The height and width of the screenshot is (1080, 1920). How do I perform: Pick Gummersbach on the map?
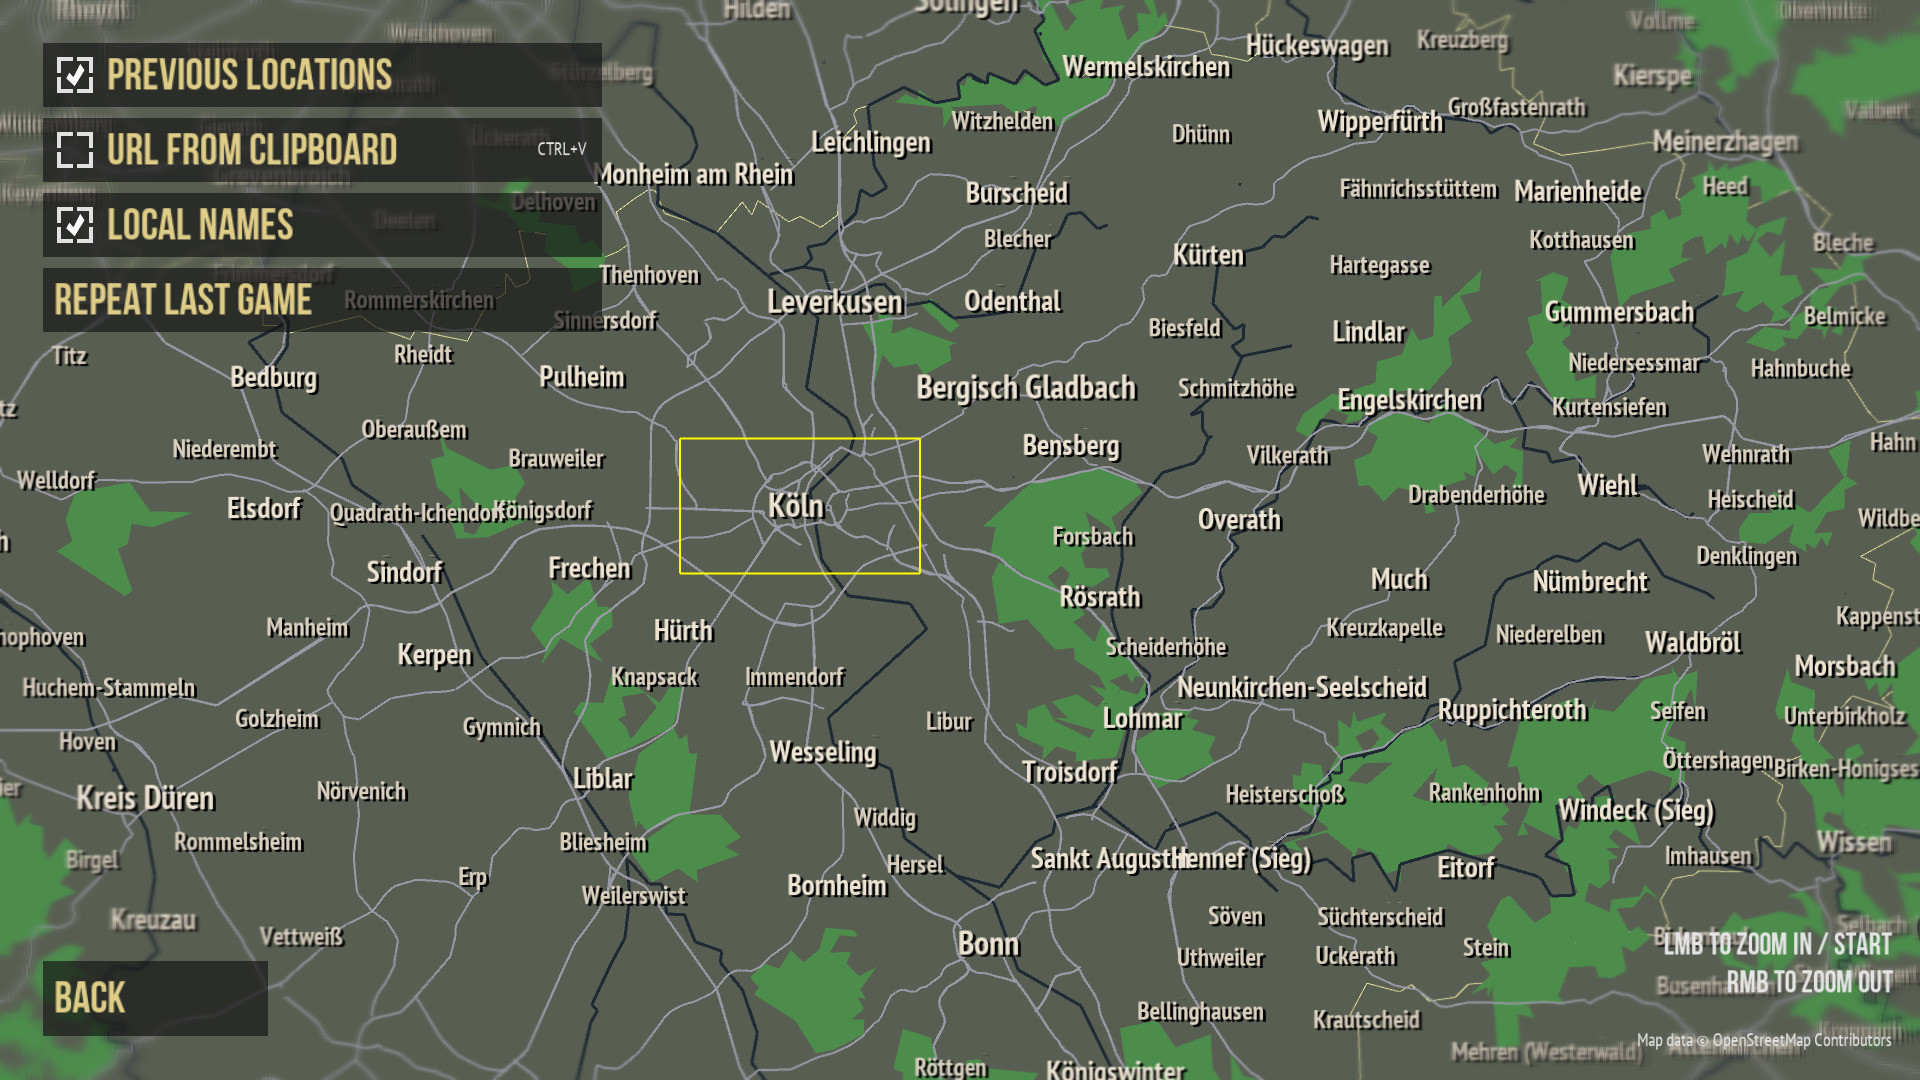coord(1619,313)
